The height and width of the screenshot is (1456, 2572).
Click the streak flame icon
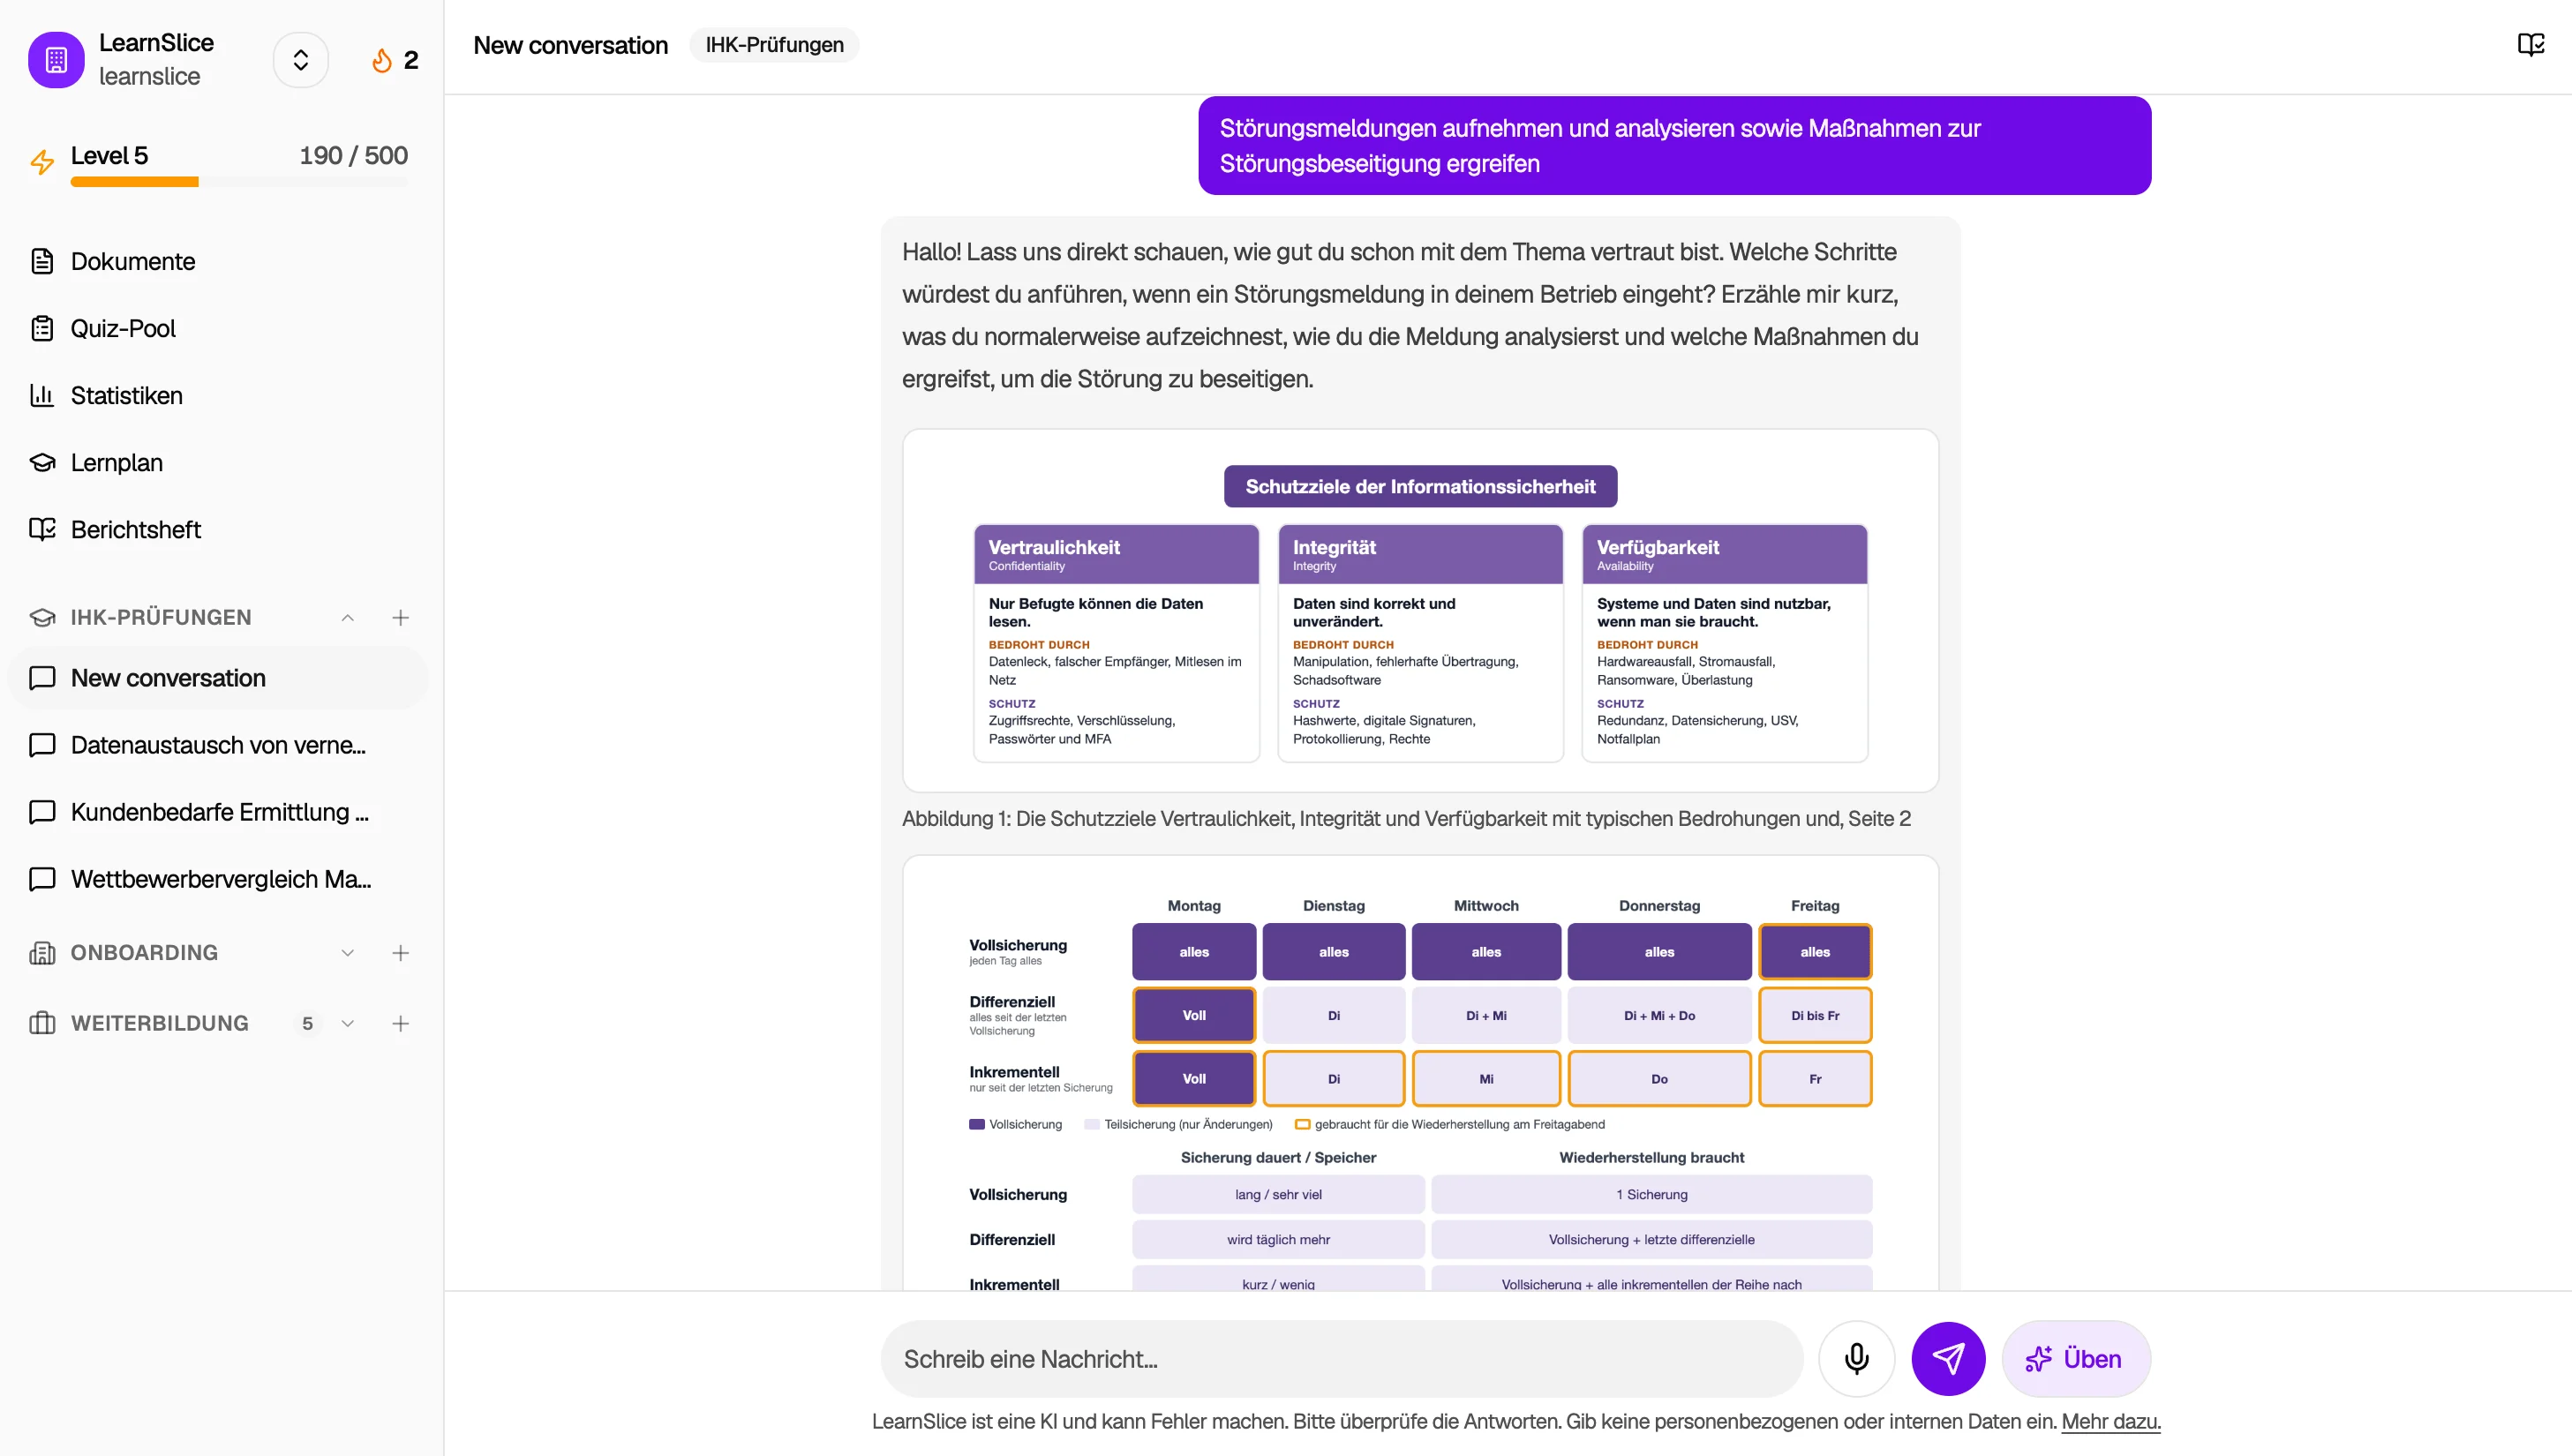[x=382, y=60]
